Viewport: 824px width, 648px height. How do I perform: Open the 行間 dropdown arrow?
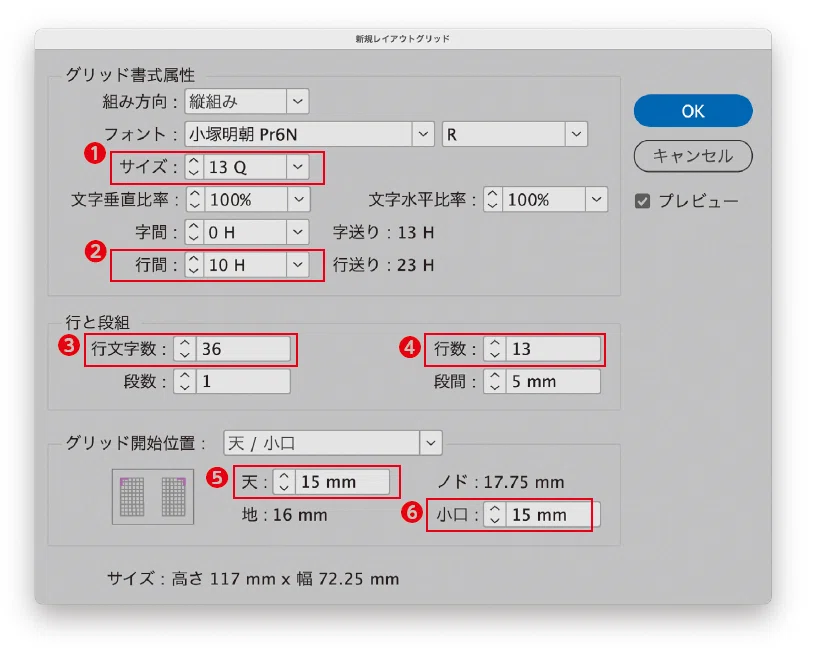point(297,265)
